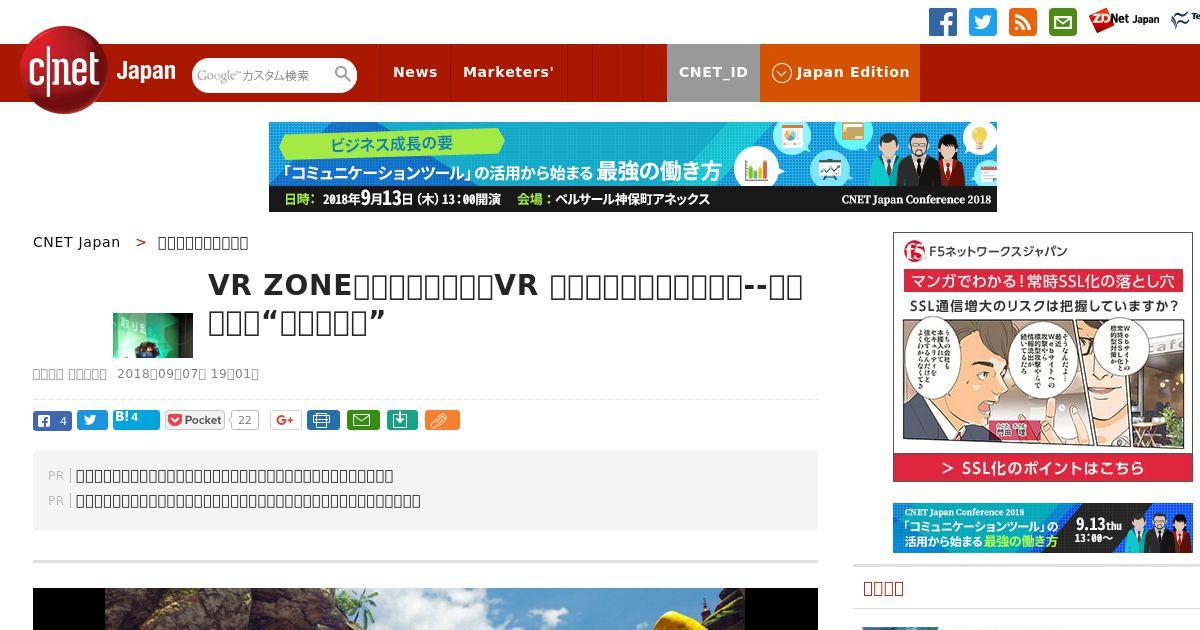Open the ZDNet Japan logo link
This screenshot has height=630, width=1200.
1124,19
